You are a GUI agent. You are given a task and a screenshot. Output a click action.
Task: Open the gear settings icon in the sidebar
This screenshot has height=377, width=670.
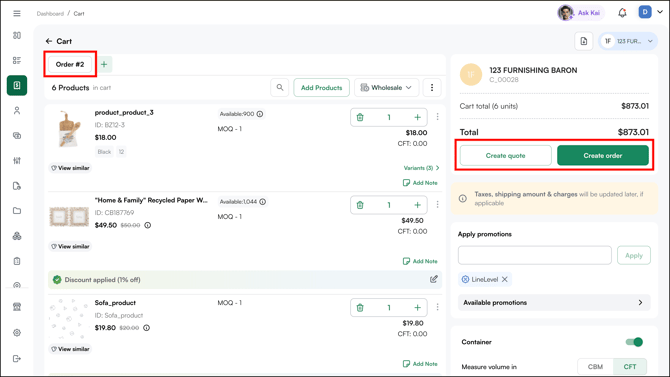17,333
